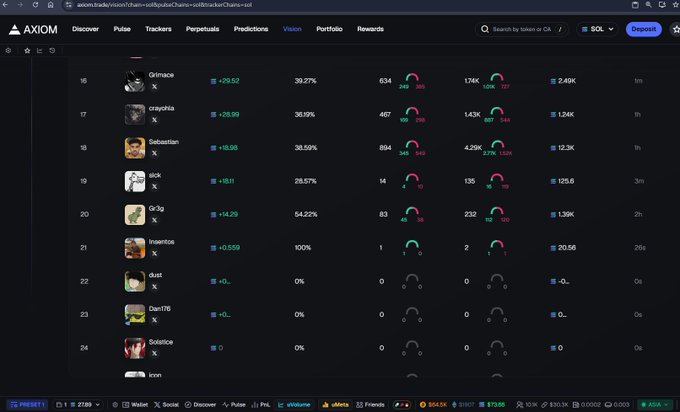680x412 pixels.
Task: Open Dan176's X profile icon
Action: click(x=154, y=320)
